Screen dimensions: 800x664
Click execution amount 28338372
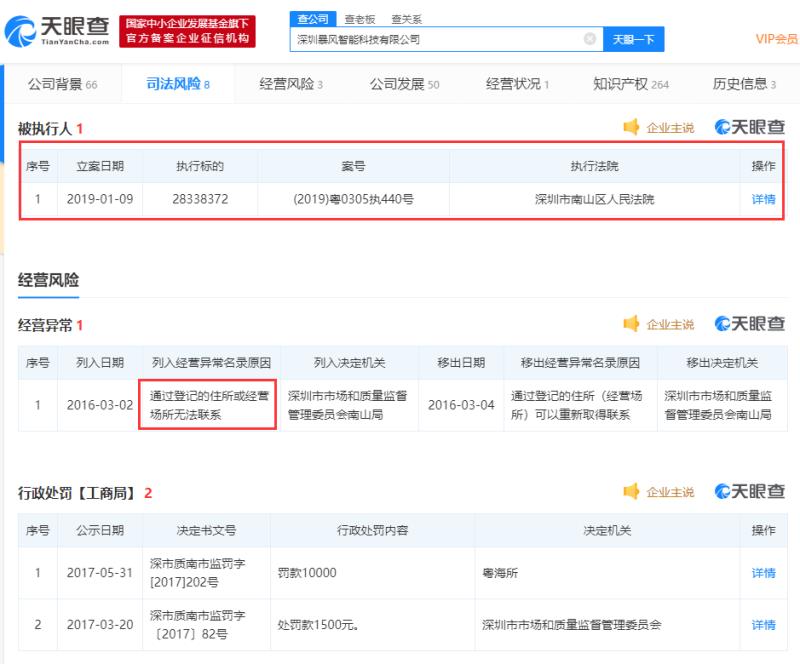click(x=200, y=199)
